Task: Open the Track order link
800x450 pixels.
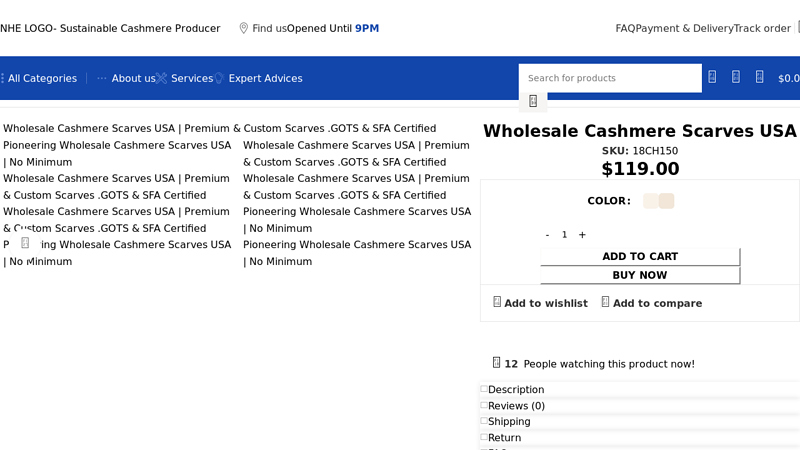Action: [762, 29]
